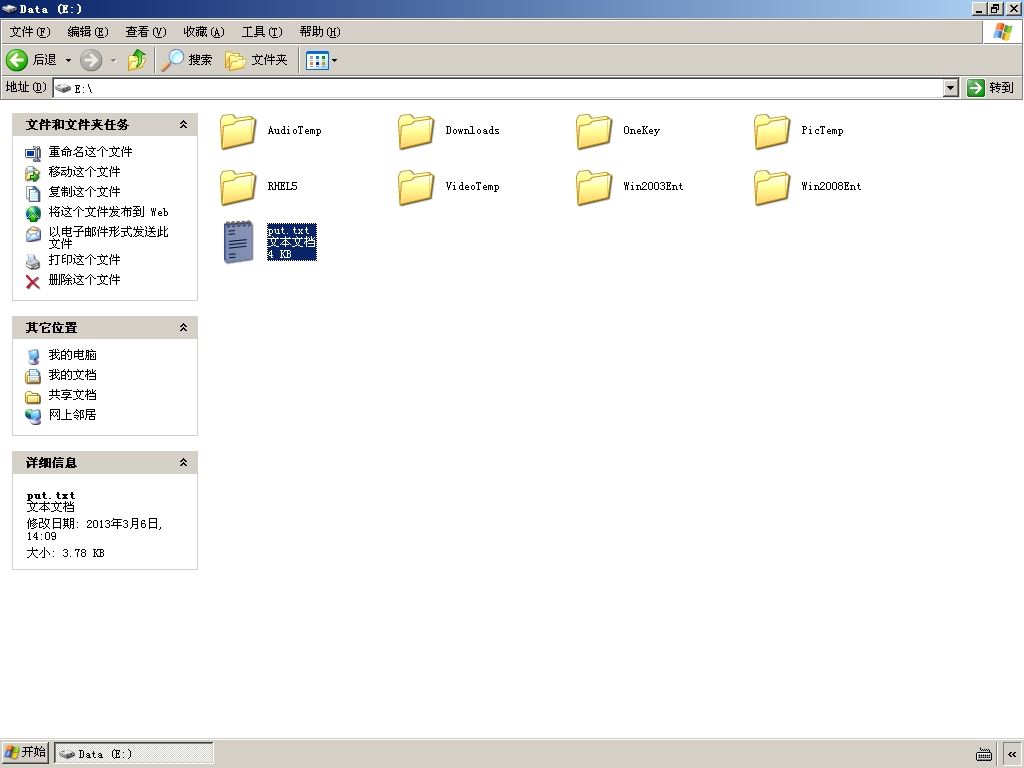Select the Downloads folder icon
Image resolution: width=1024 pixels, height=768 pixels.
415,131
